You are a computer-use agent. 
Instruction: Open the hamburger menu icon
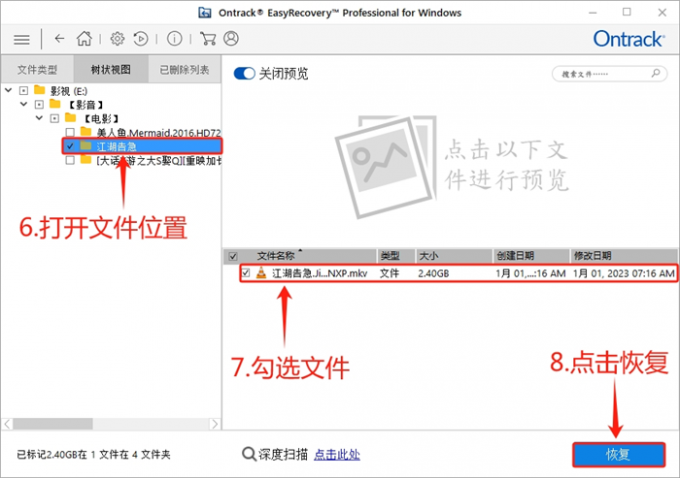21,39
